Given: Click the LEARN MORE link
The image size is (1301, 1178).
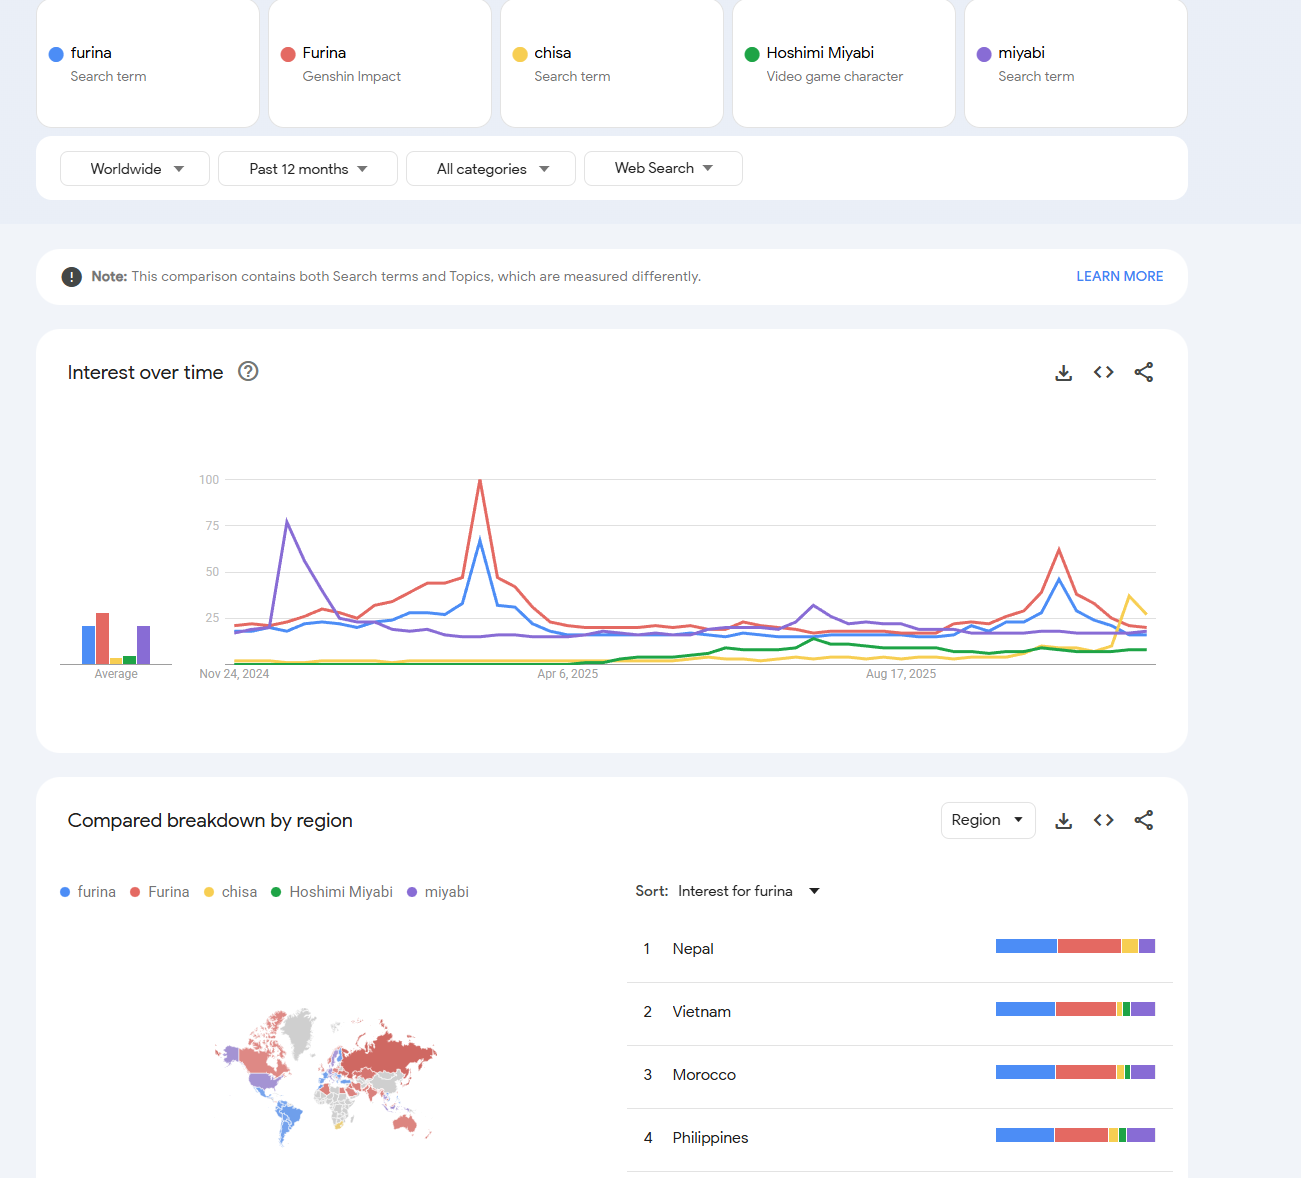Looking at the screenshot, I should pos(1119,277).
